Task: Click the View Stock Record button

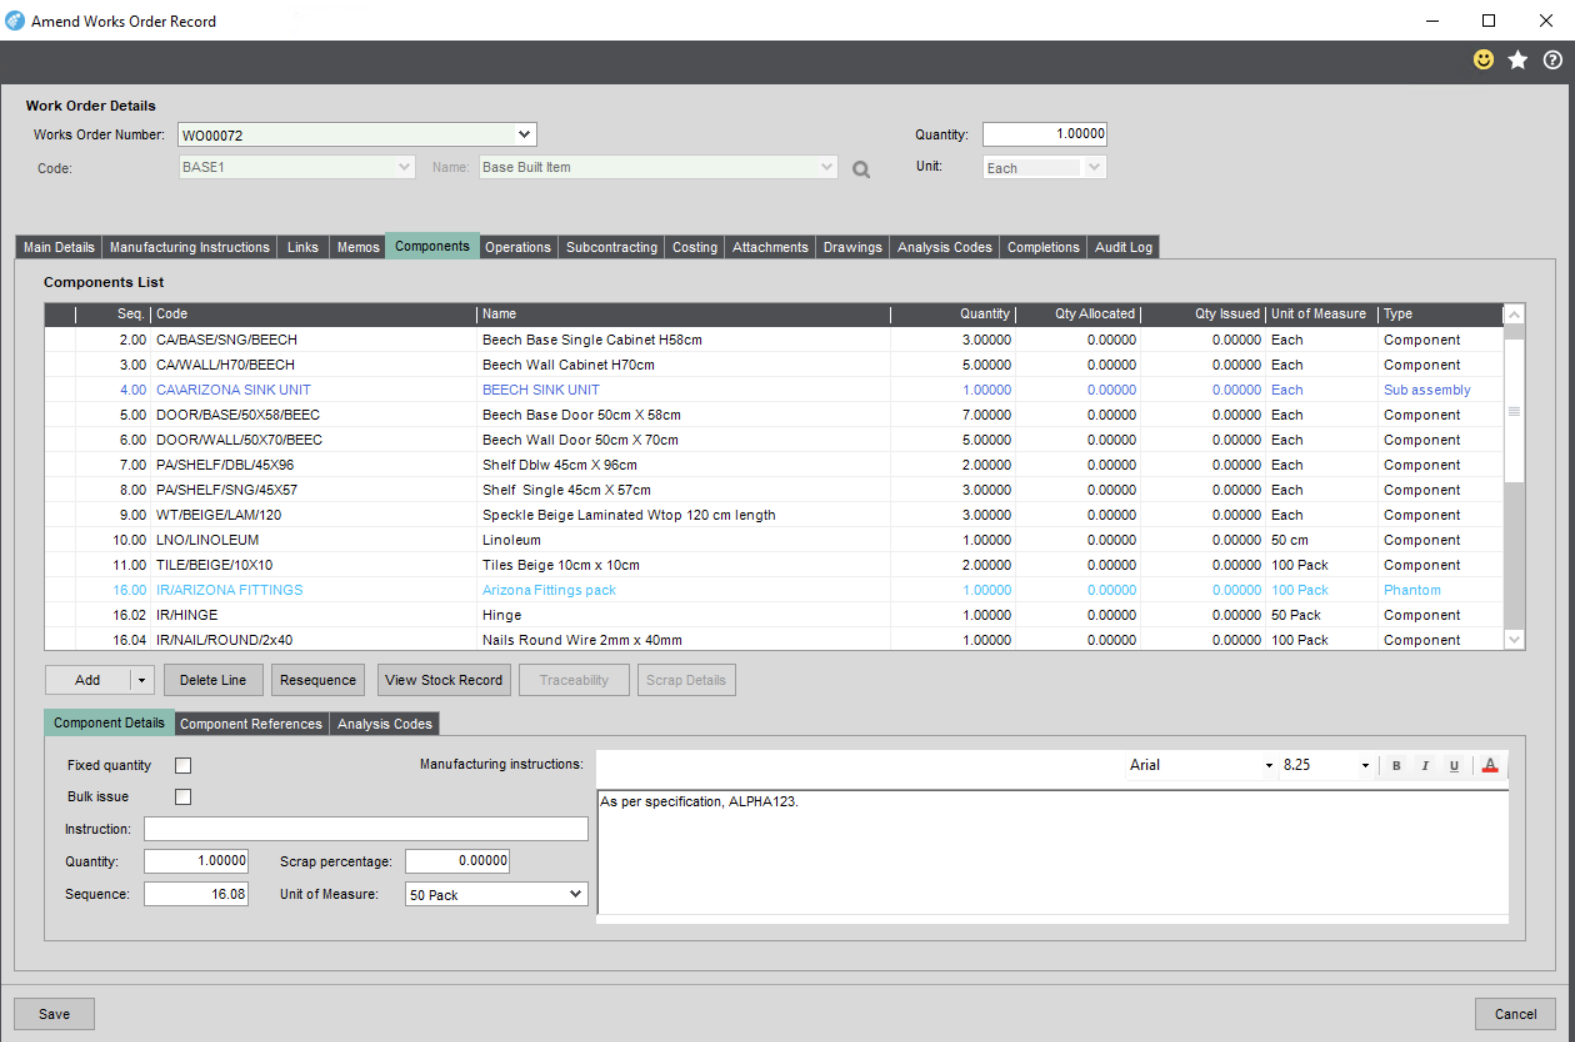Action: pyautogui.click(x=444, y=680)
